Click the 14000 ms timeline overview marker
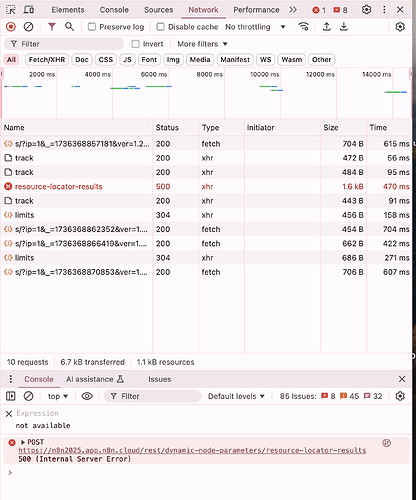 pyautogui.click(x=377, y=74)
